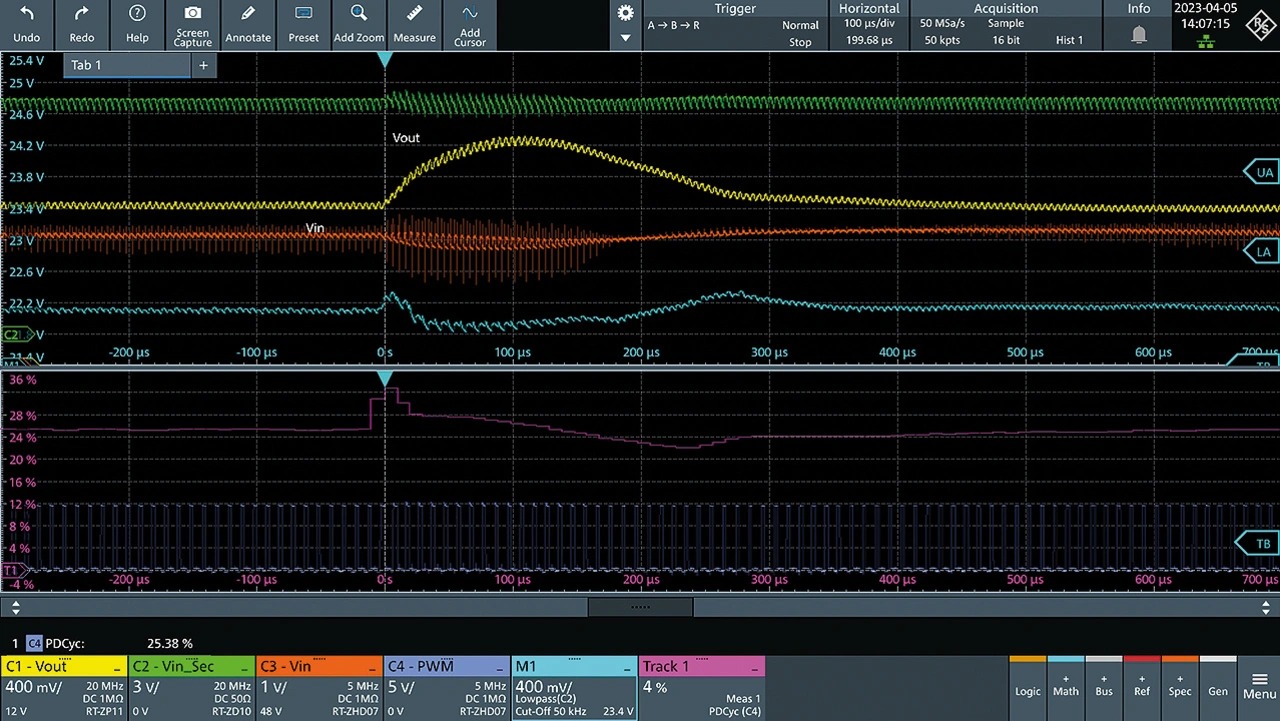Click the Add Zoom magnifier icon
This screenshot has width=1280, height=721.
pyautogui.click(x=359, y=14)
